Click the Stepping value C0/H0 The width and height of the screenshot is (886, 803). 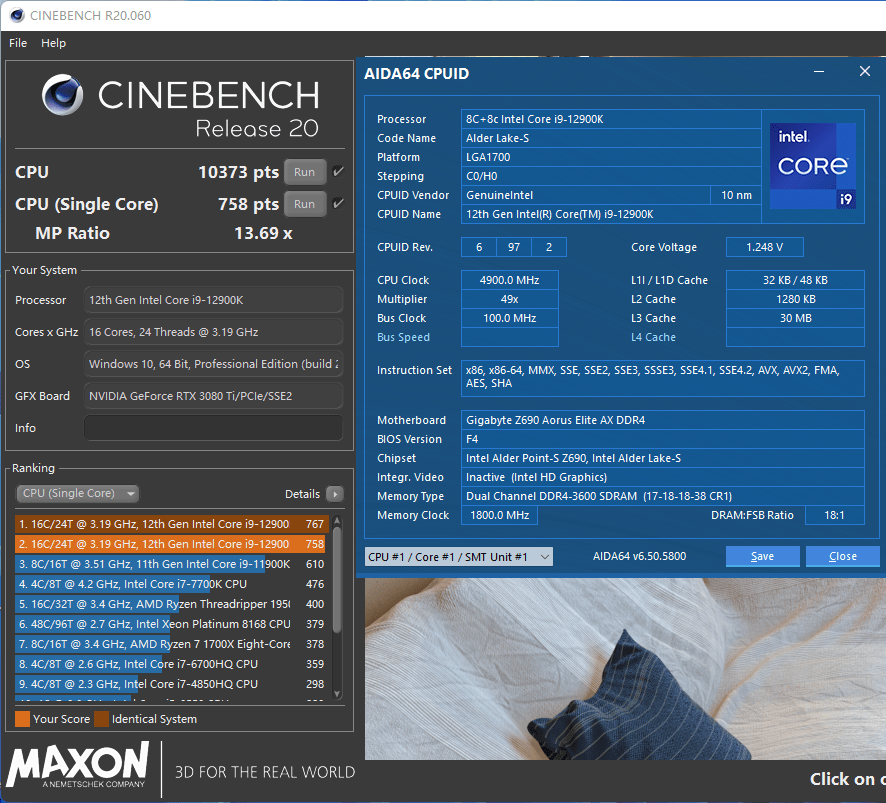pos(611,176)
